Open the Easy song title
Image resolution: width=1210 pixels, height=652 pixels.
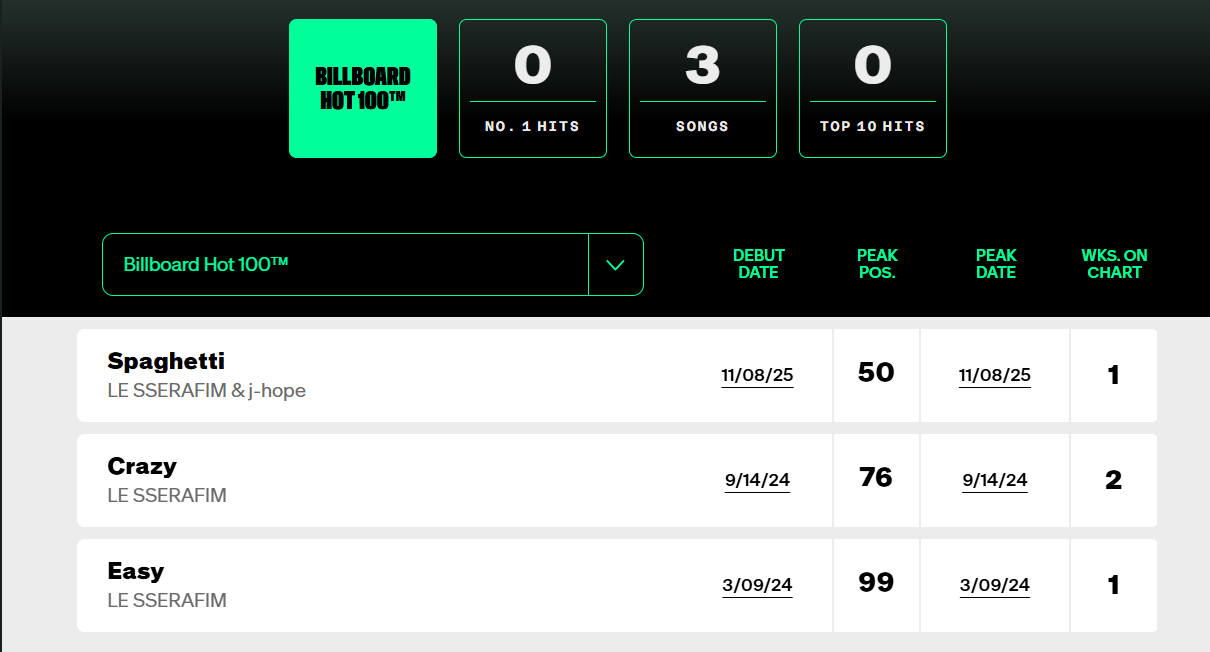(136, 571)
